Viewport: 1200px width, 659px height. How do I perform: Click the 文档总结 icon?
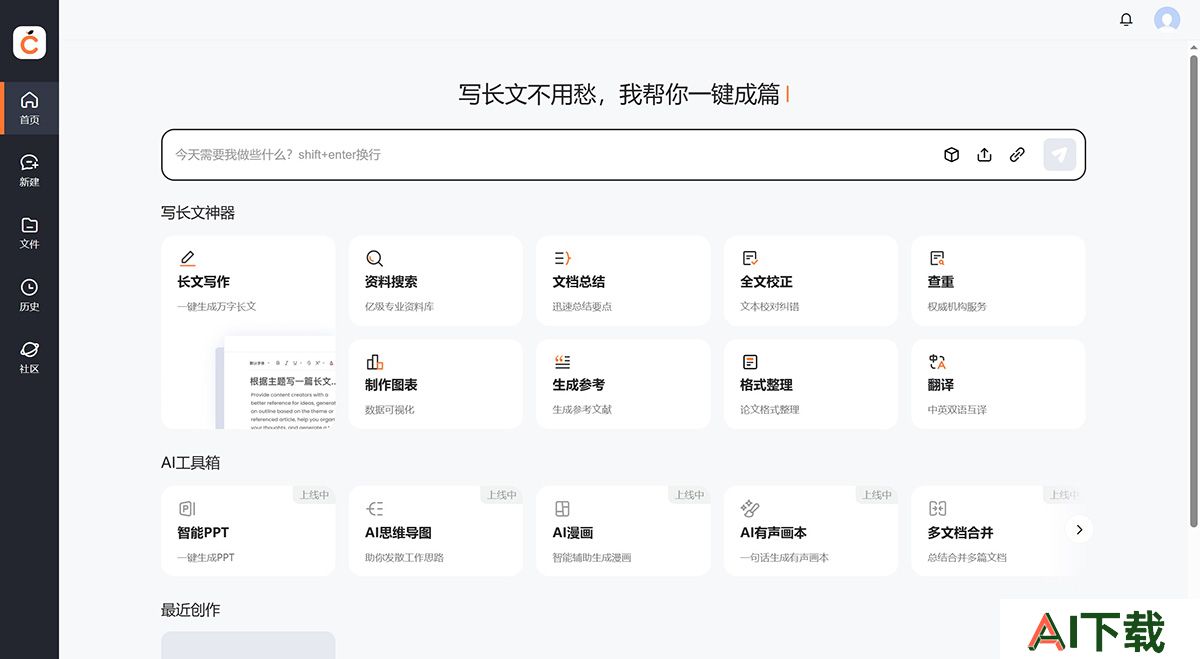point(562,258)
